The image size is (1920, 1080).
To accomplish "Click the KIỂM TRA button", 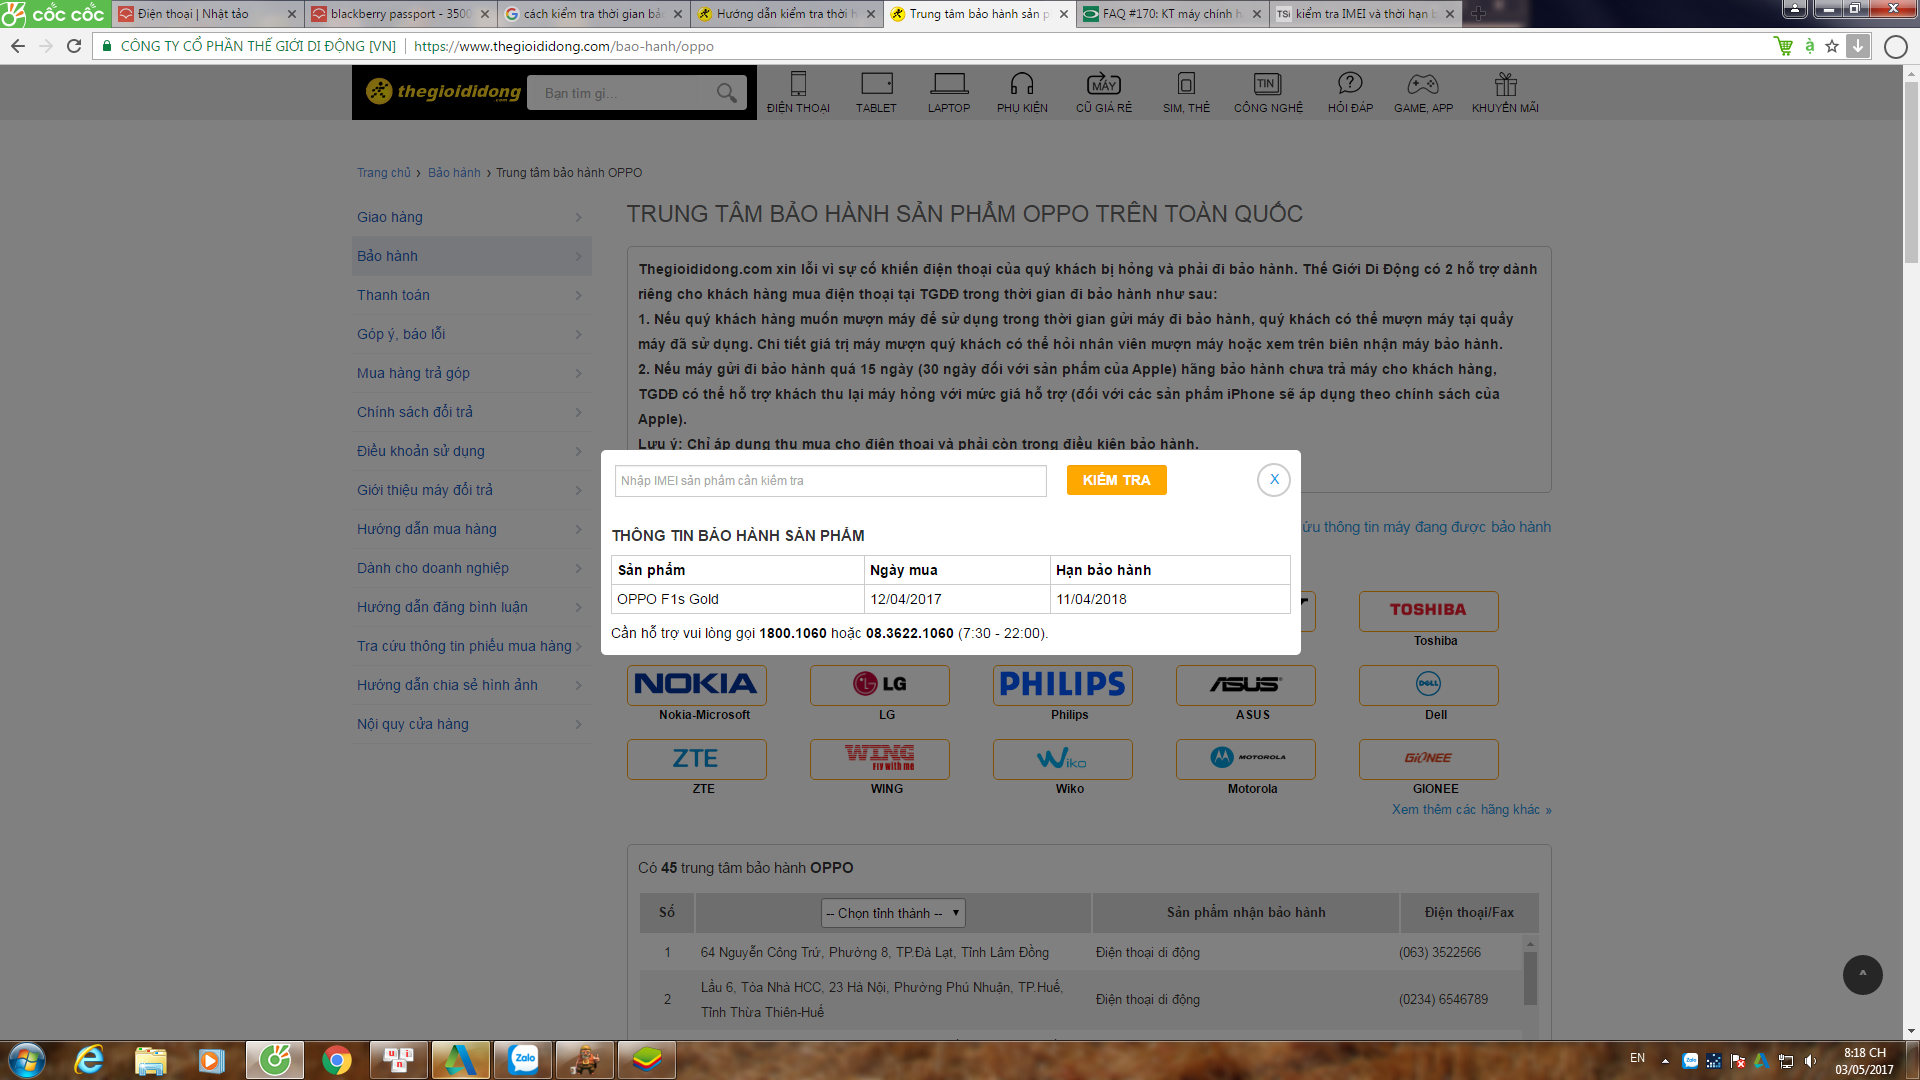I will 1117,480.
